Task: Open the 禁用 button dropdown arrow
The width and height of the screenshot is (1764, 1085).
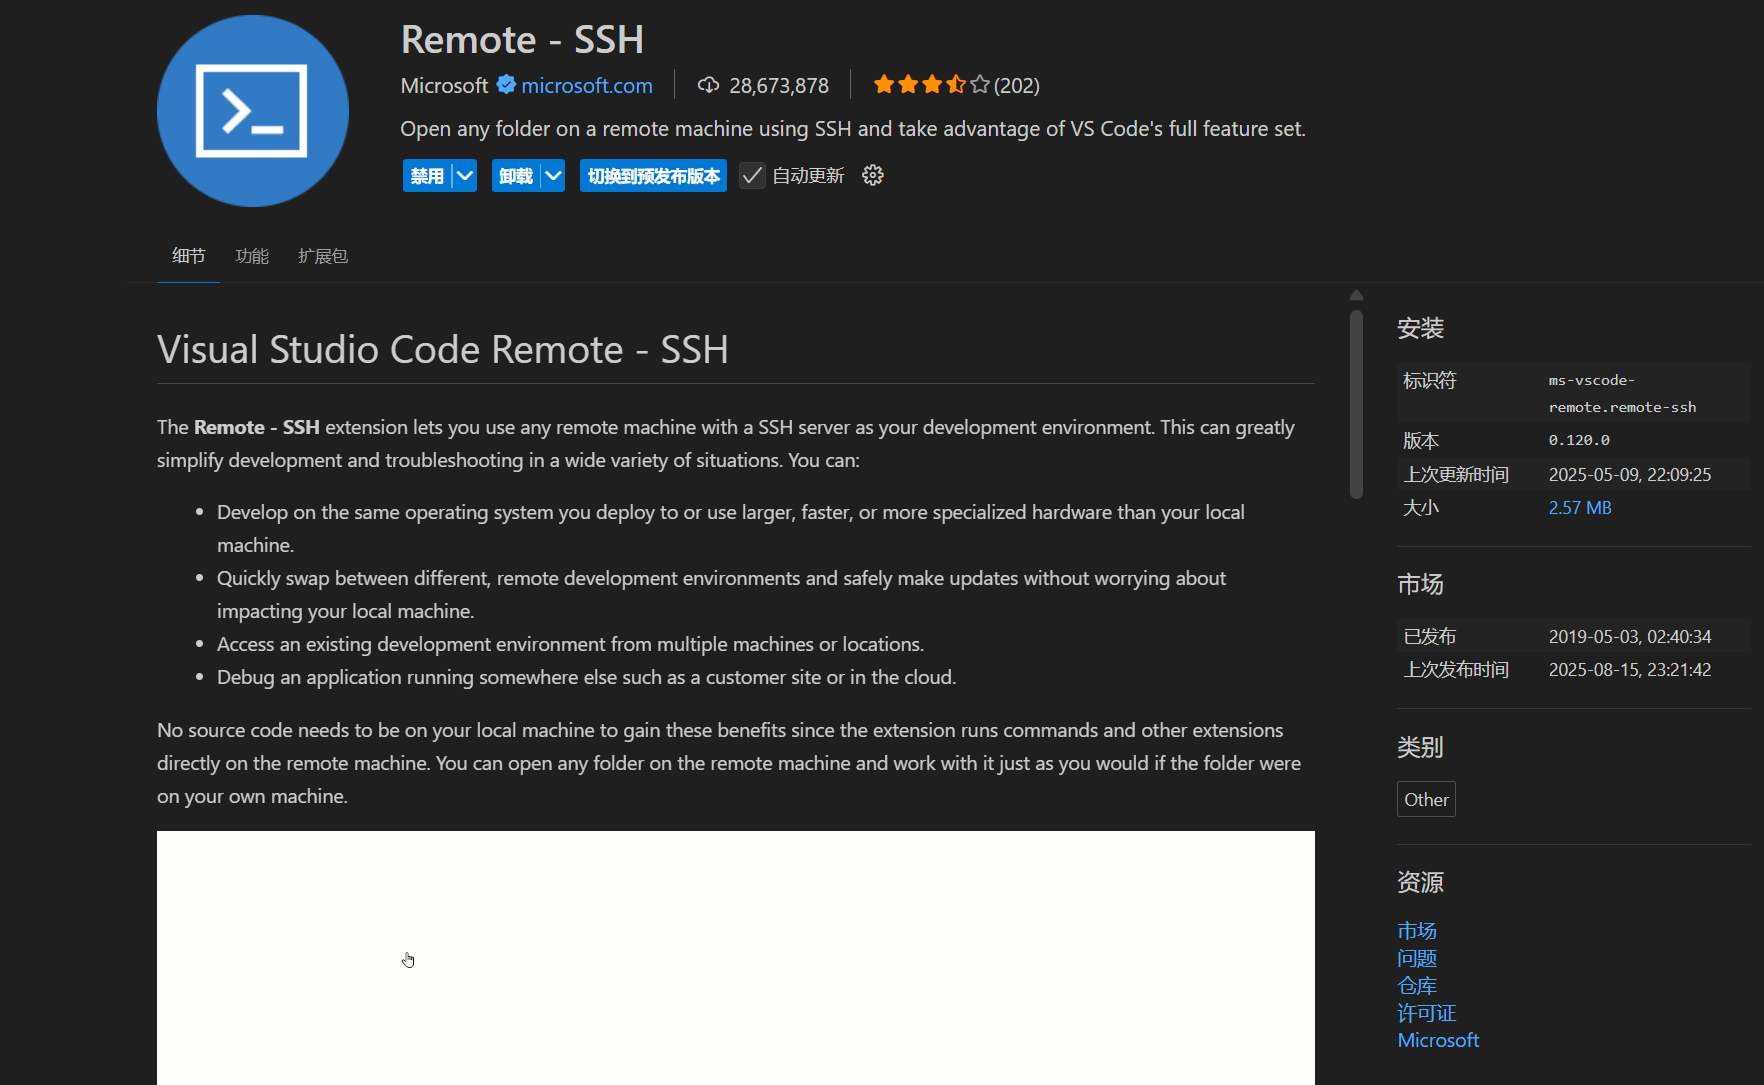Action: (464, 175)
